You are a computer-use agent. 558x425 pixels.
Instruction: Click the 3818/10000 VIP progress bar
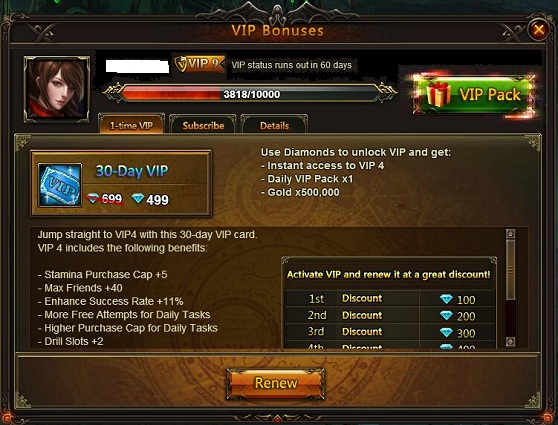tap(251, 94)
